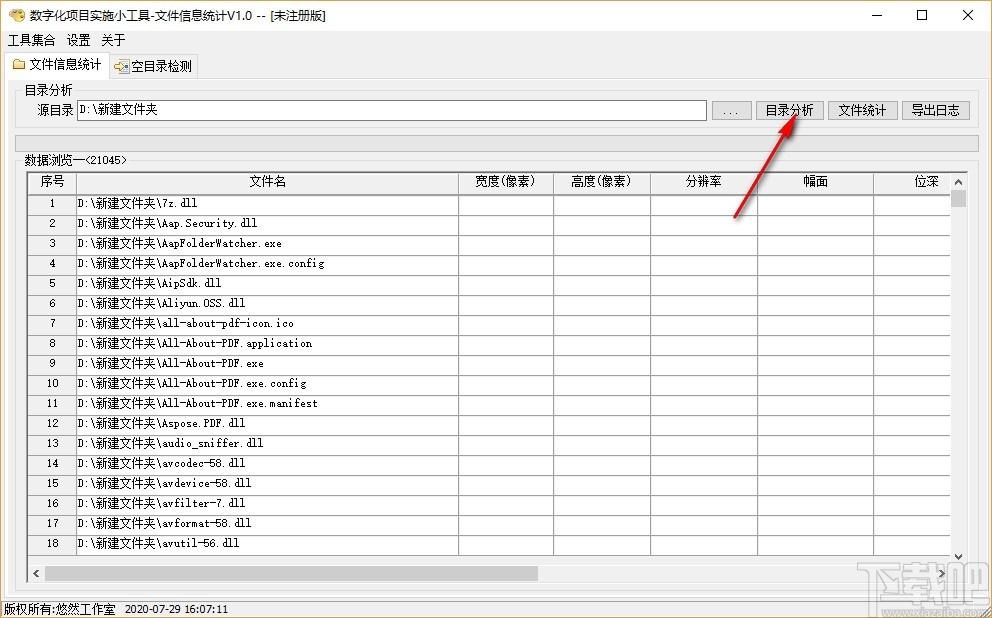The width and height of the screenshot is (992, 618).
Task: Select the row avfilter-7.dll
Action: (489, 504)
